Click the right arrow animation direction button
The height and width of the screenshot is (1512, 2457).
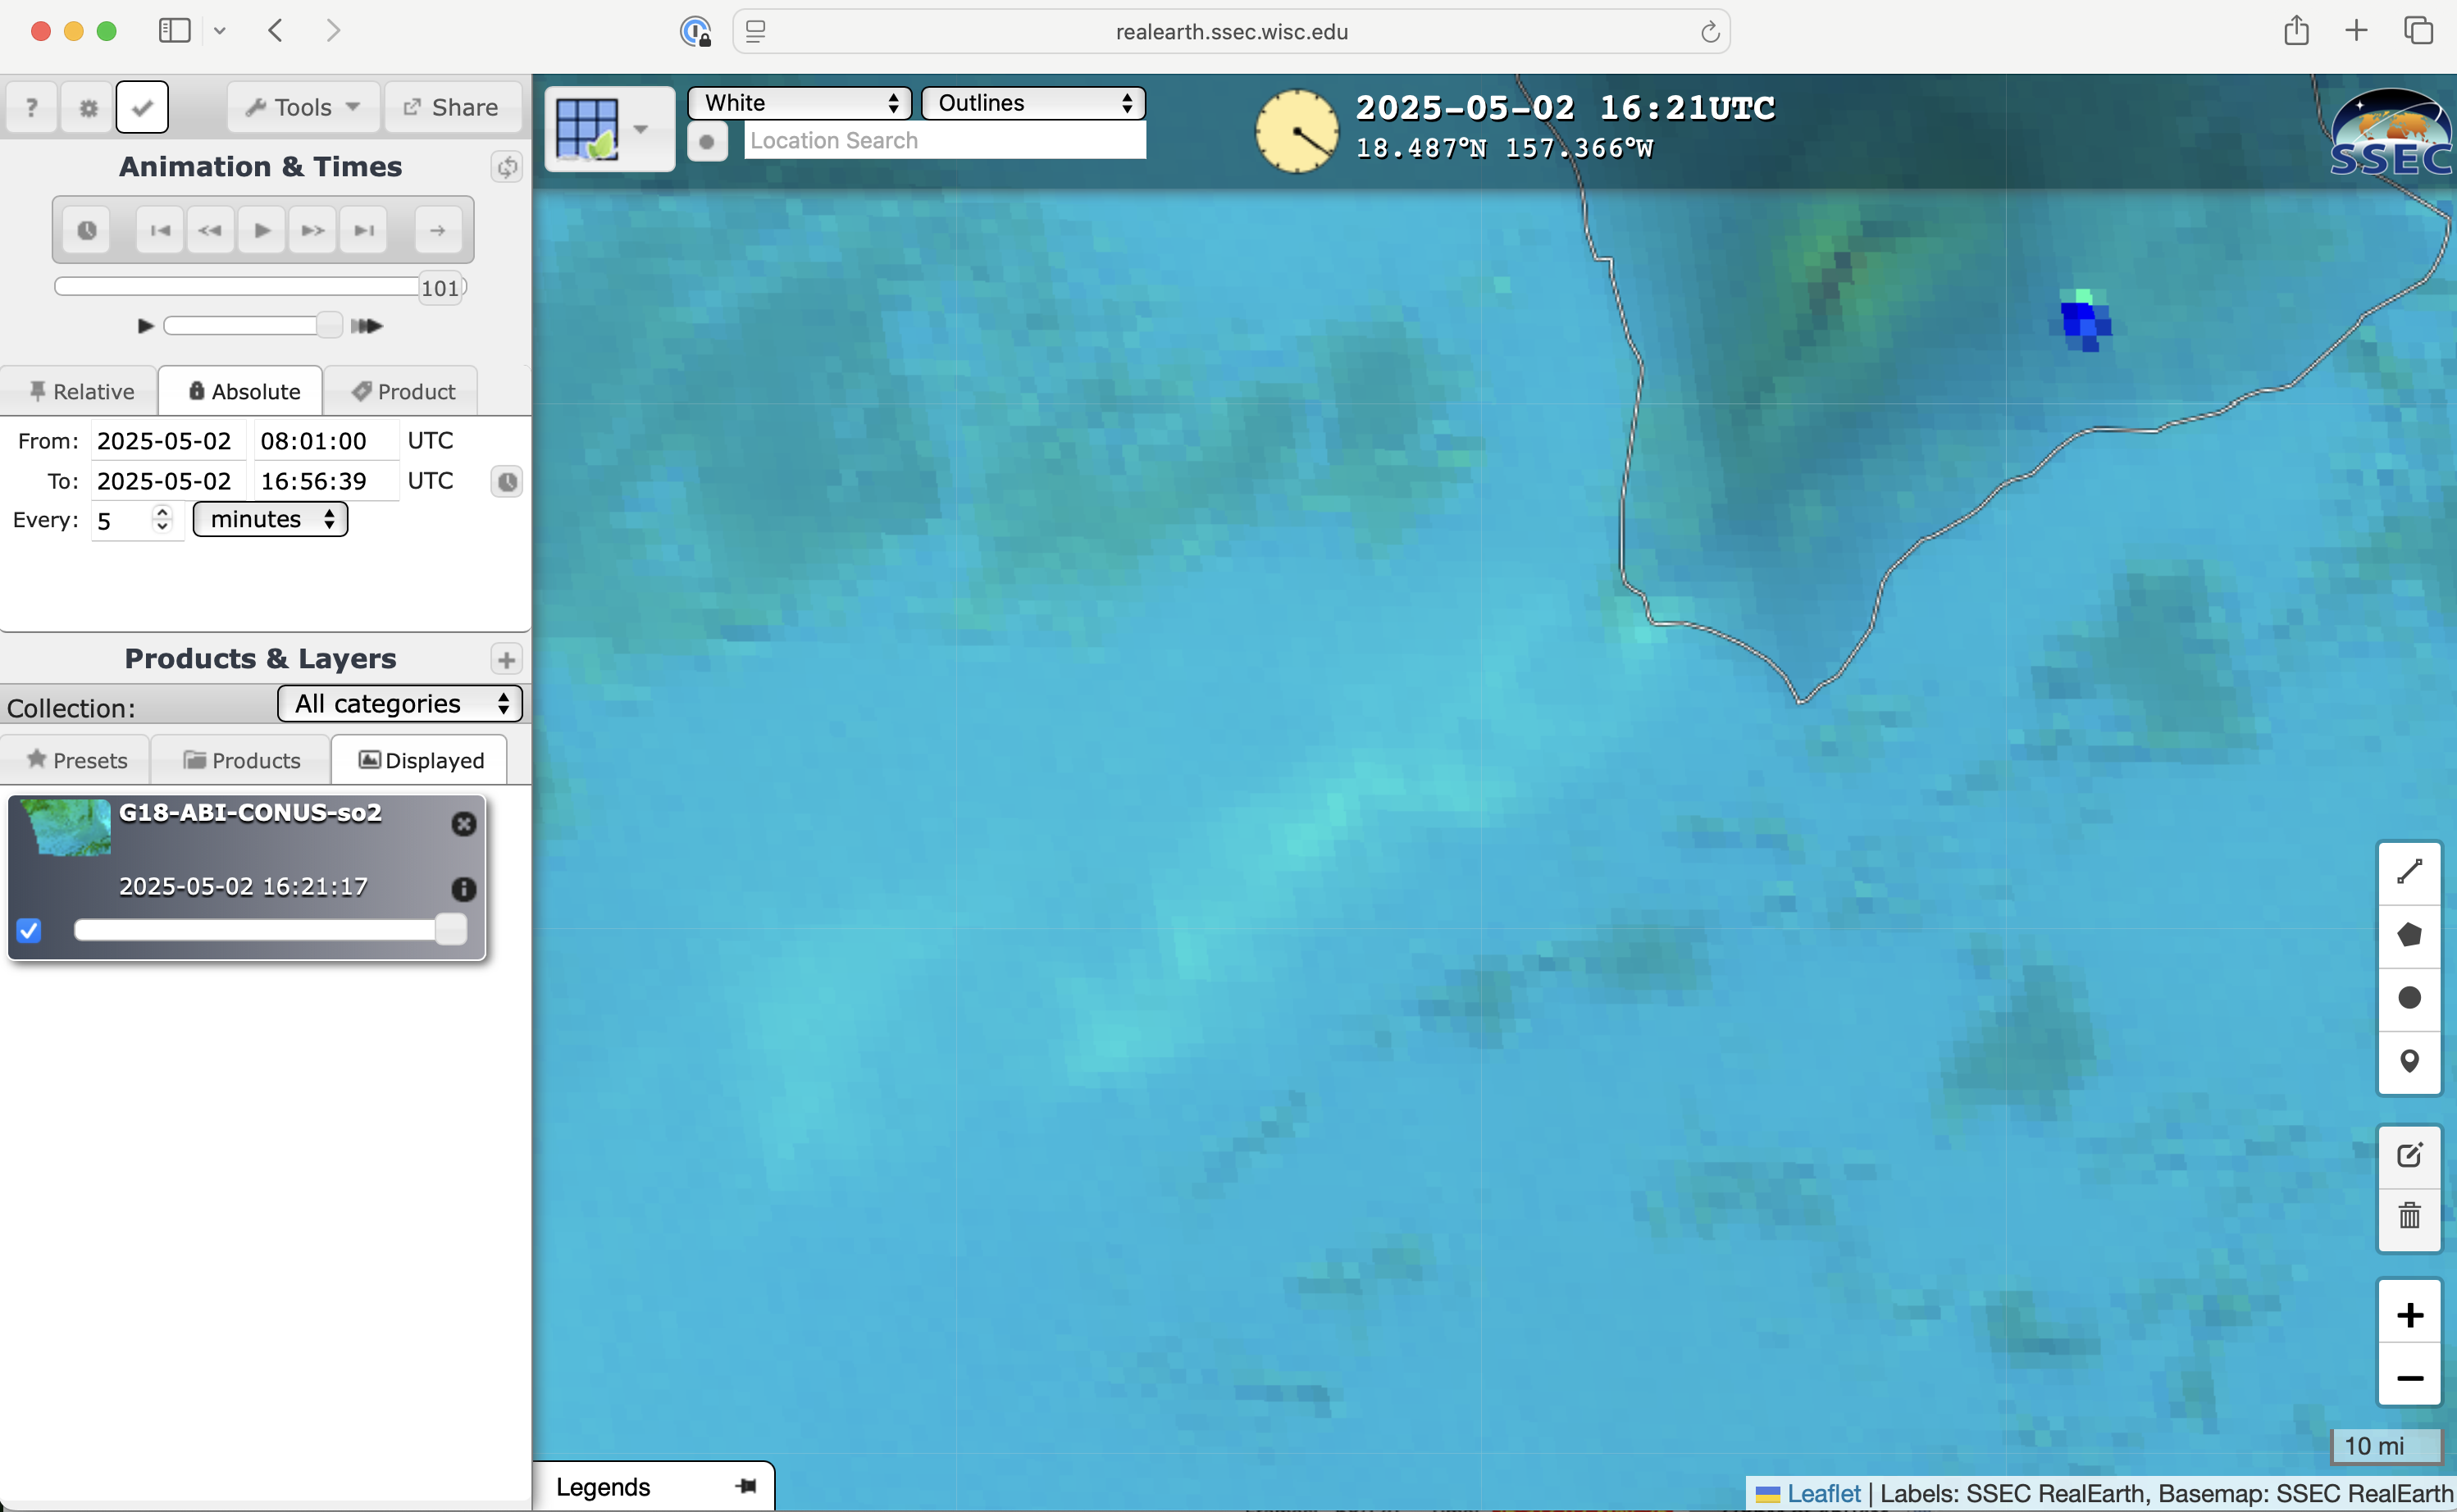point(438,230)
